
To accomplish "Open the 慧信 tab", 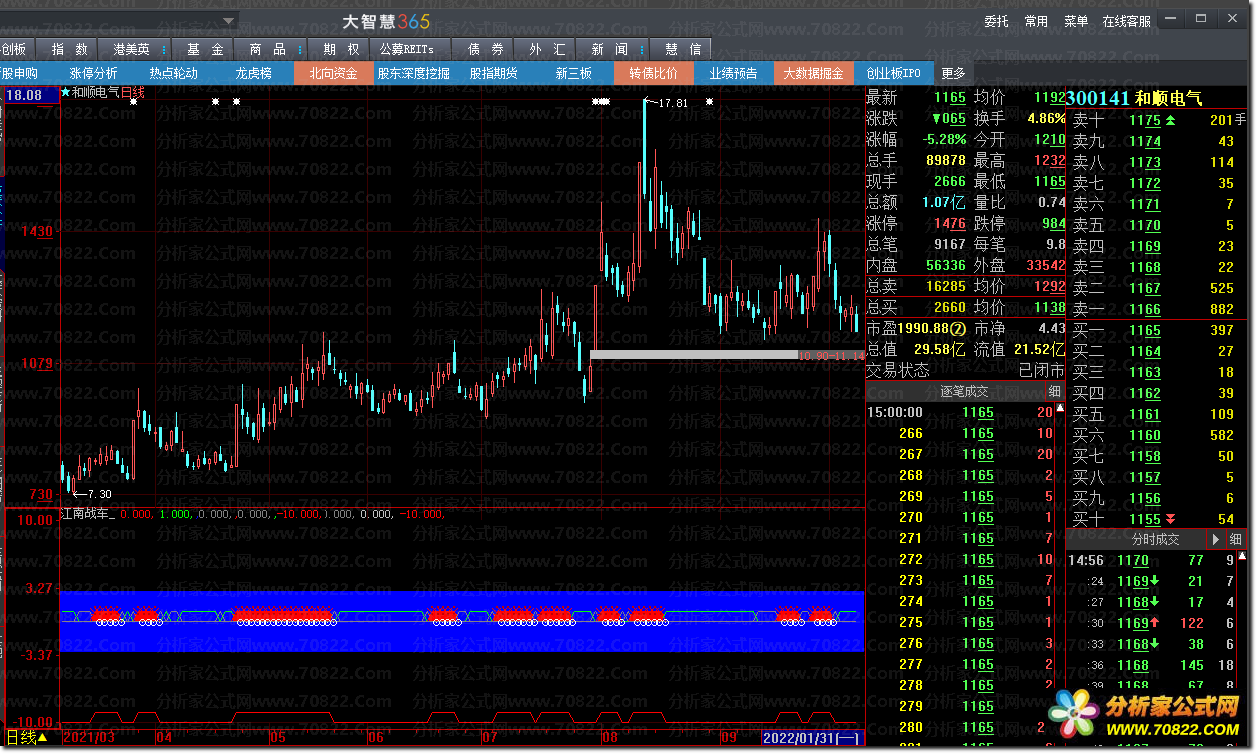I will pyautogui.click(x=683, y=49).
